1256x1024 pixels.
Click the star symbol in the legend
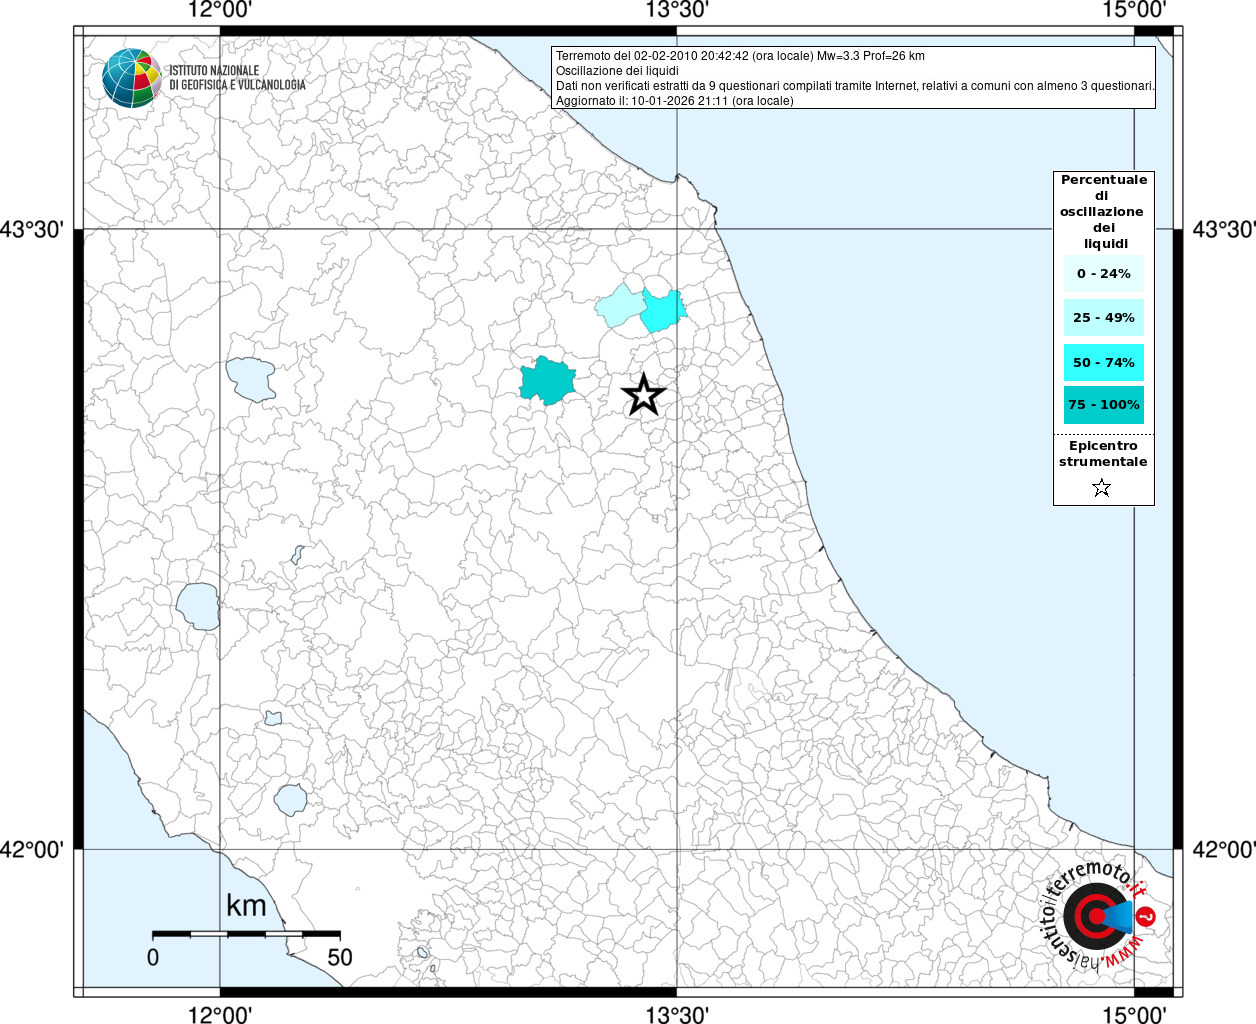[1102, 488]
